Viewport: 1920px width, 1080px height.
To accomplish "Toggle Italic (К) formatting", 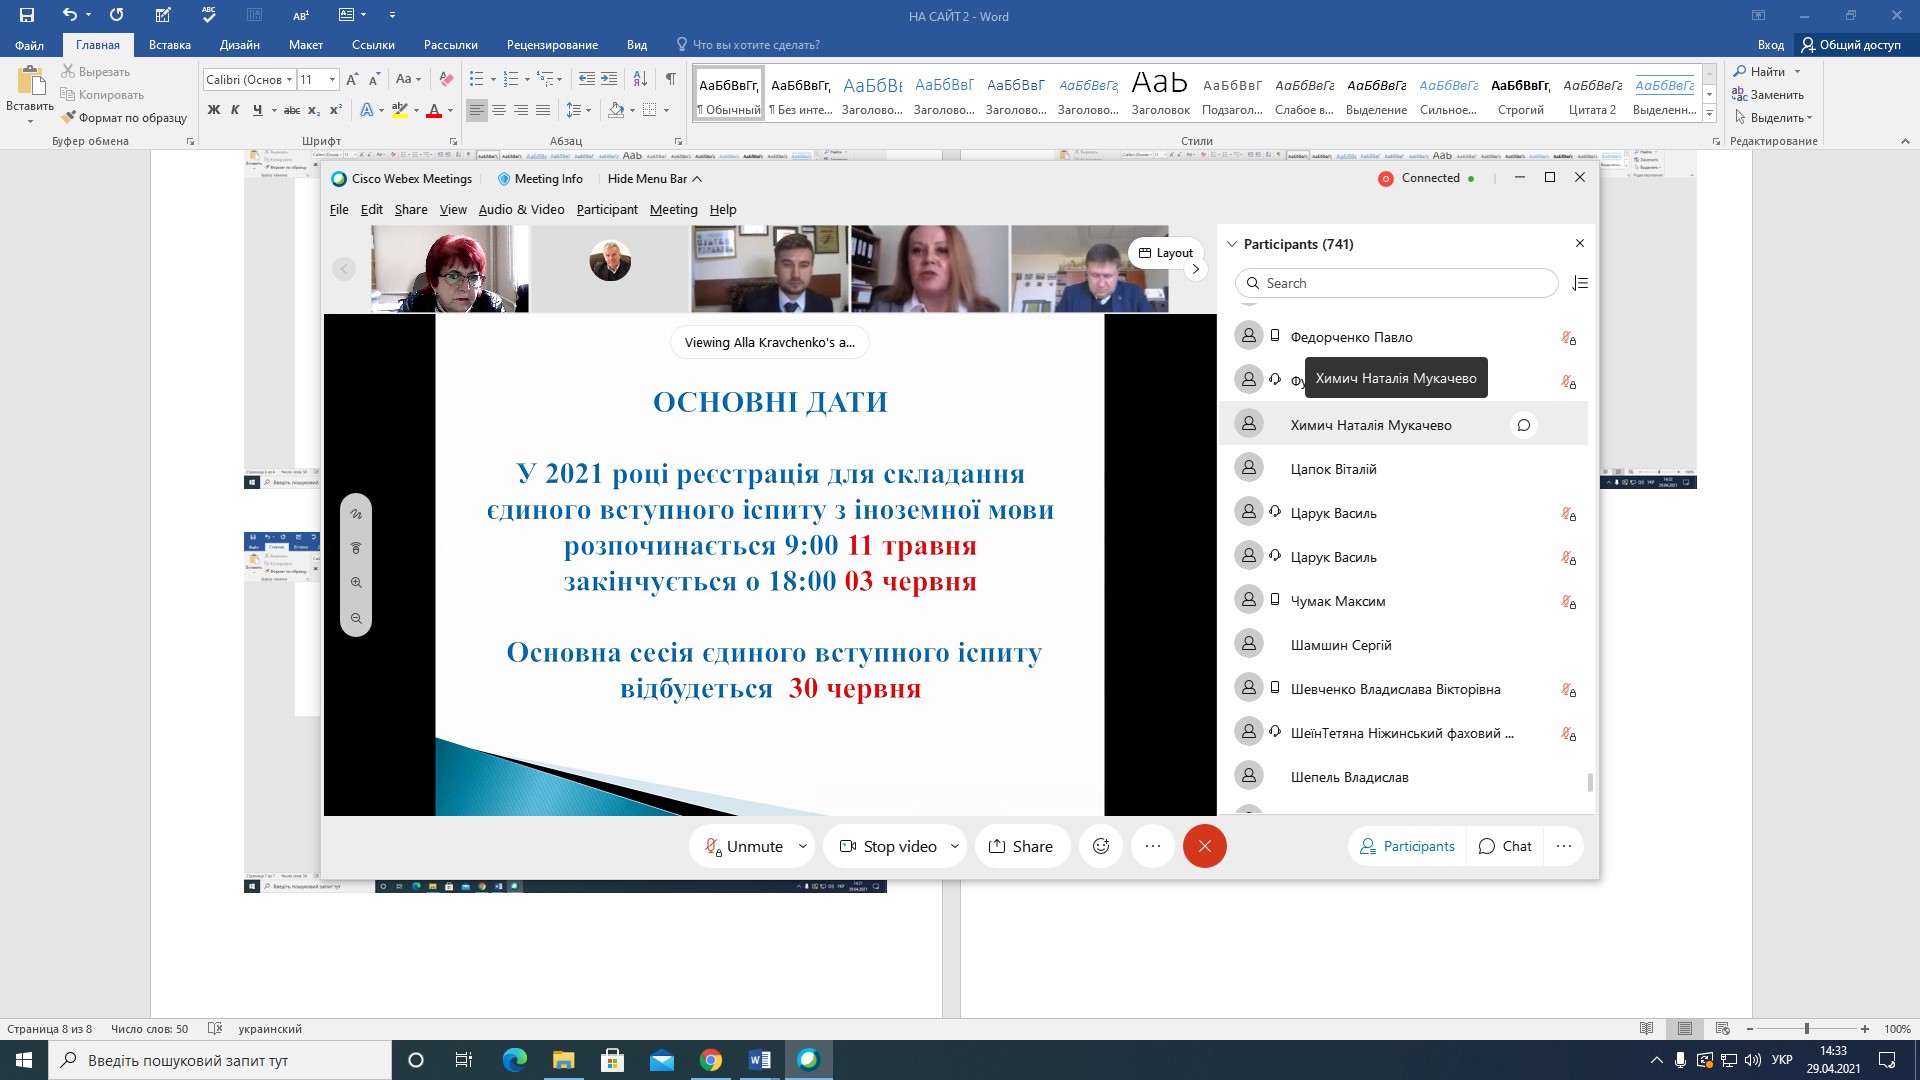I will tap(235, 110).
